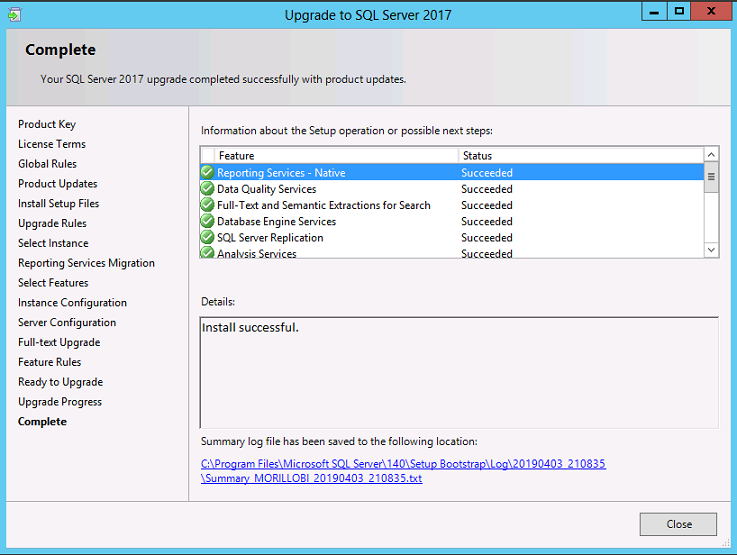Click the Global Rules step
737x555 pixels.
pos(47,164)
